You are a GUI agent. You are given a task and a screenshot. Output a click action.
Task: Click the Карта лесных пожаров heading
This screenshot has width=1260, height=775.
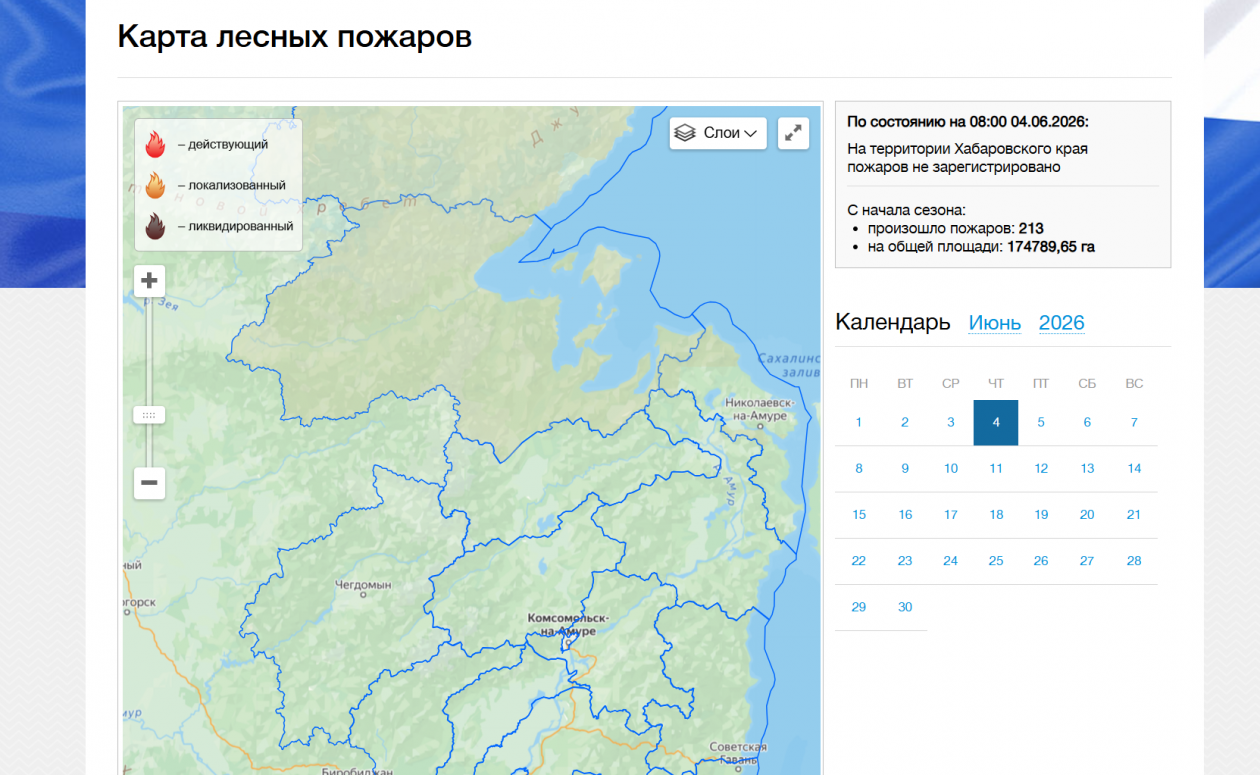coord(294,37)
